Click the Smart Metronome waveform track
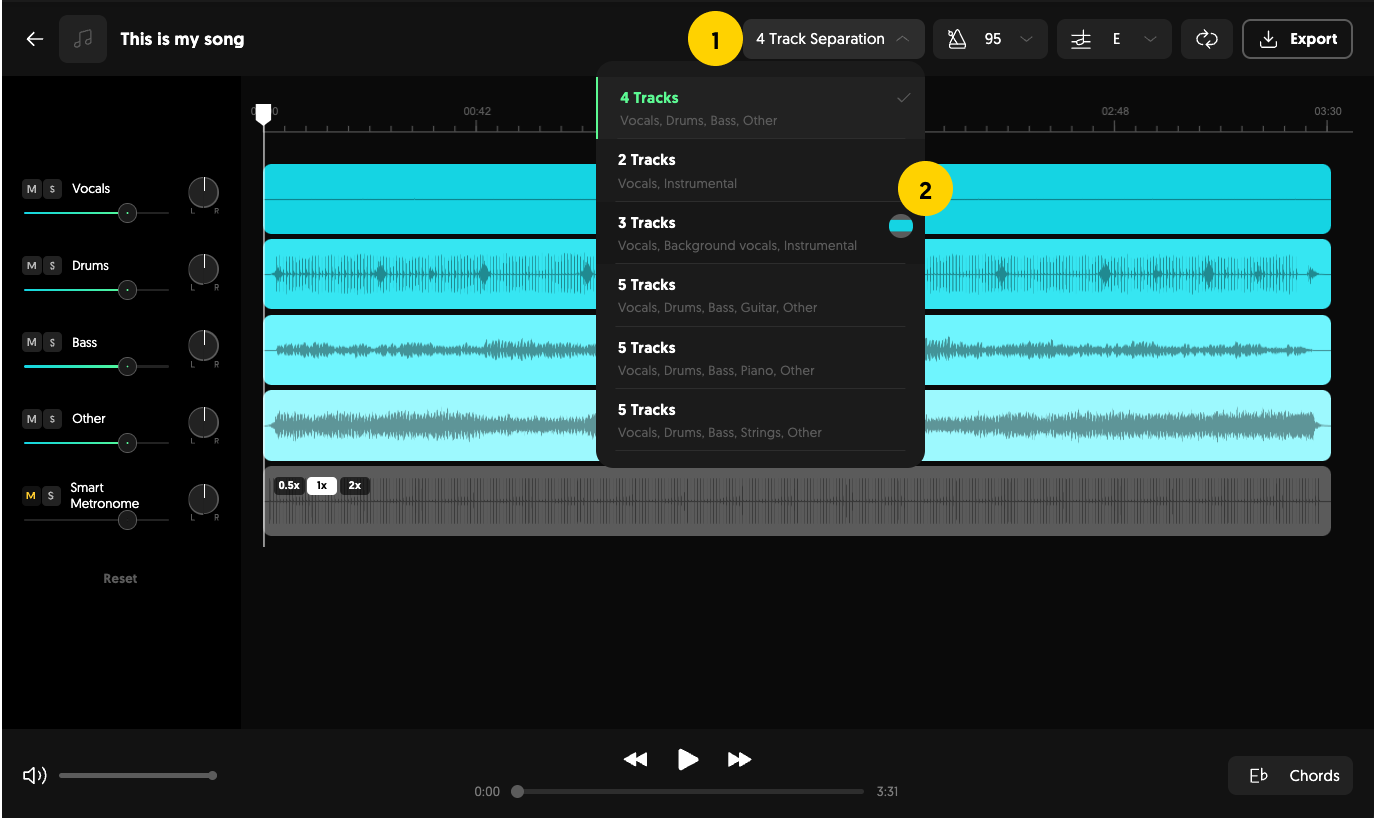 (x=797, y=501)
